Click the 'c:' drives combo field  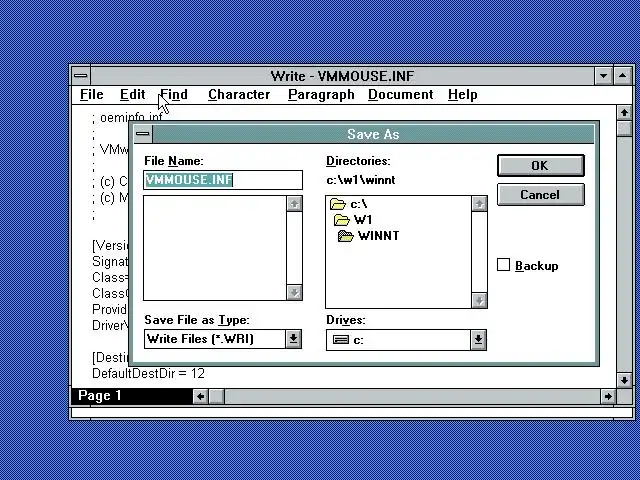click(x=398, y=340)
